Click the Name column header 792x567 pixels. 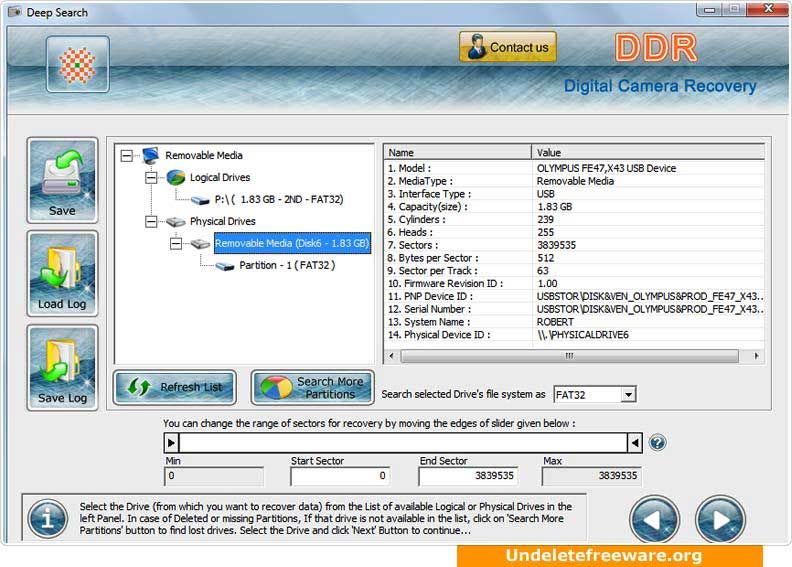click(458, 152)
